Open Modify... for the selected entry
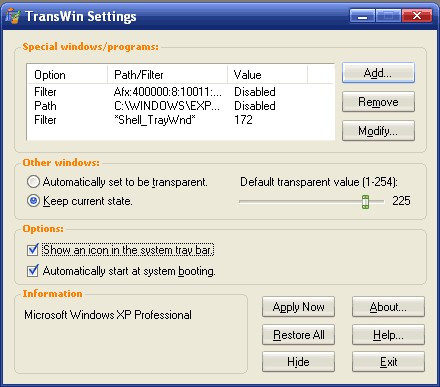This screenshot has width=440, height=387. coord(378,131)
